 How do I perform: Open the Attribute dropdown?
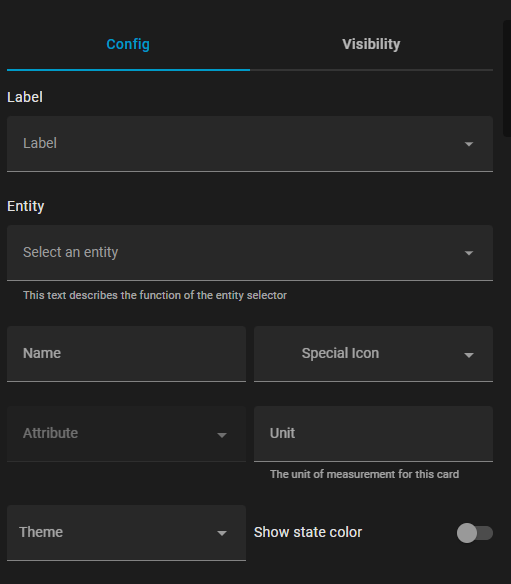pos(126,434)
